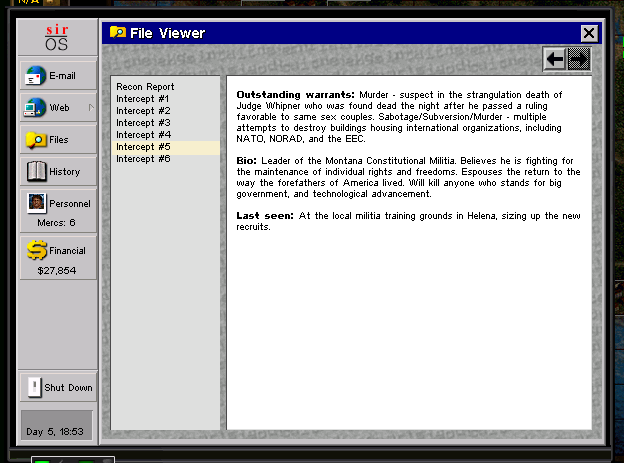Click the Outstanding warrants heading
This screenshot has height=463, width=624.
coord(295,95)
